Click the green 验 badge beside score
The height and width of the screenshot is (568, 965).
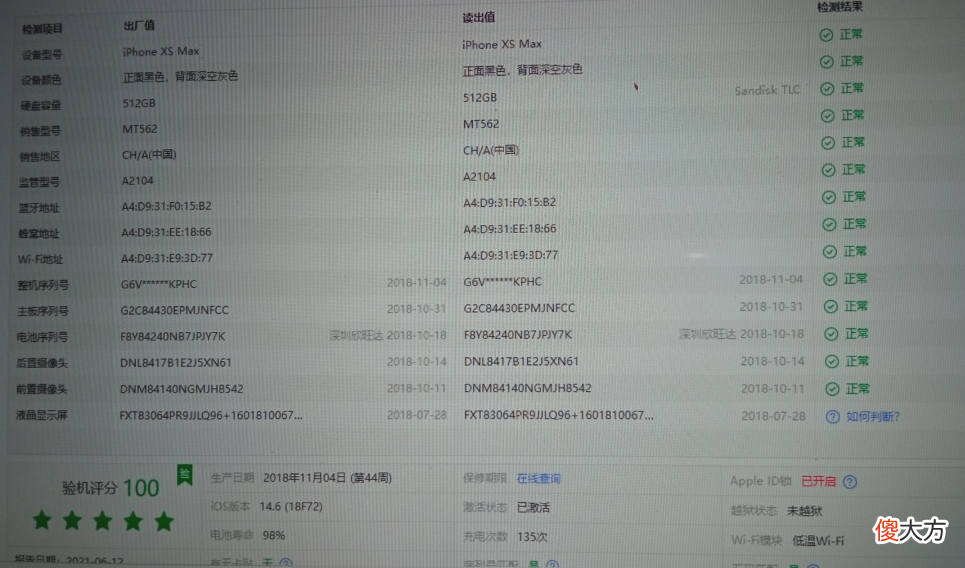184,474
